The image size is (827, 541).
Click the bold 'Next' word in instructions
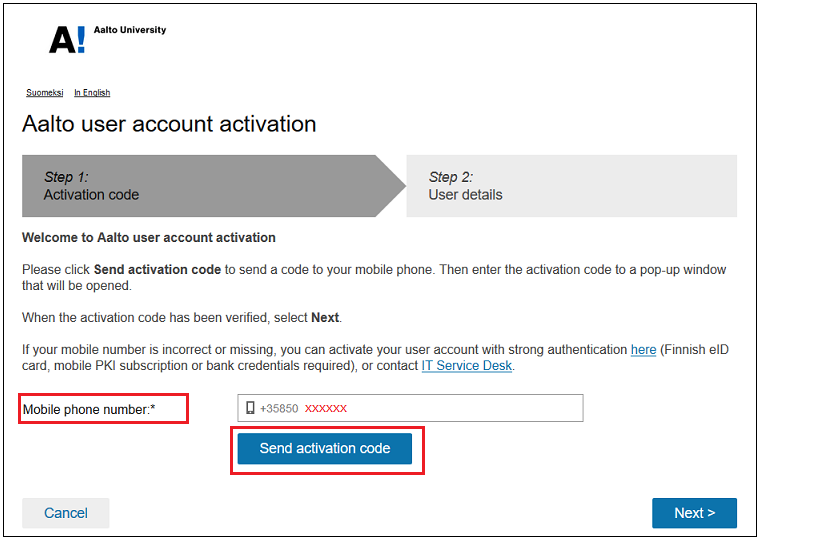325,318
